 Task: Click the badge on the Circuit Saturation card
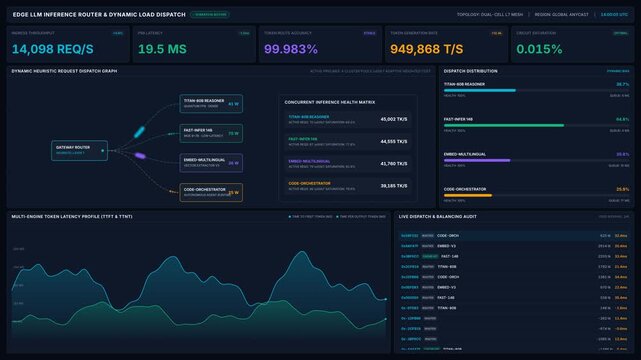point(621,33)
